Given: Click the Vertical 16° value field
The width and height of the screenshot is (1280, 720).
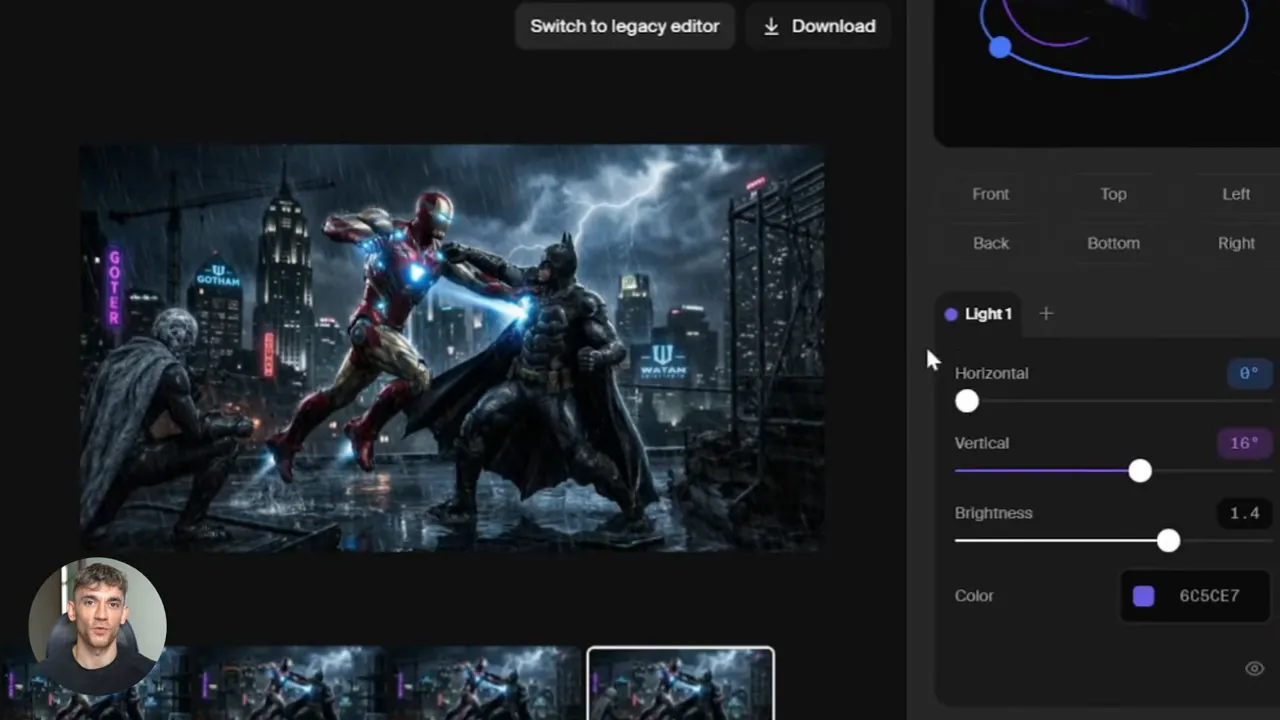Looking at the screenshot, I should pyautogui.click(x=1245, y=443).
